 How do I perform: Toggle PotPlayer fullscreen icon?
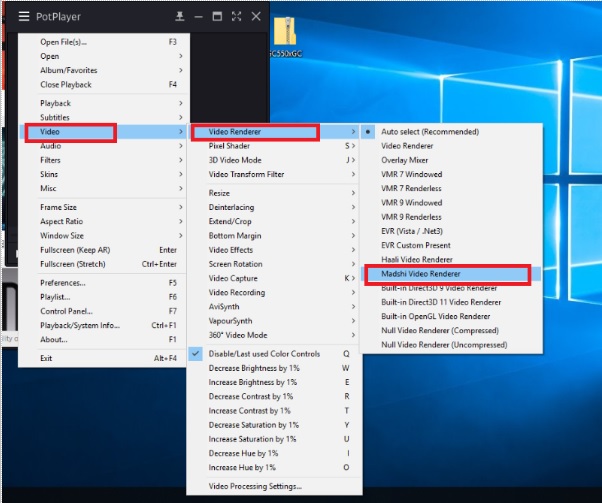[x=236, y=16]
